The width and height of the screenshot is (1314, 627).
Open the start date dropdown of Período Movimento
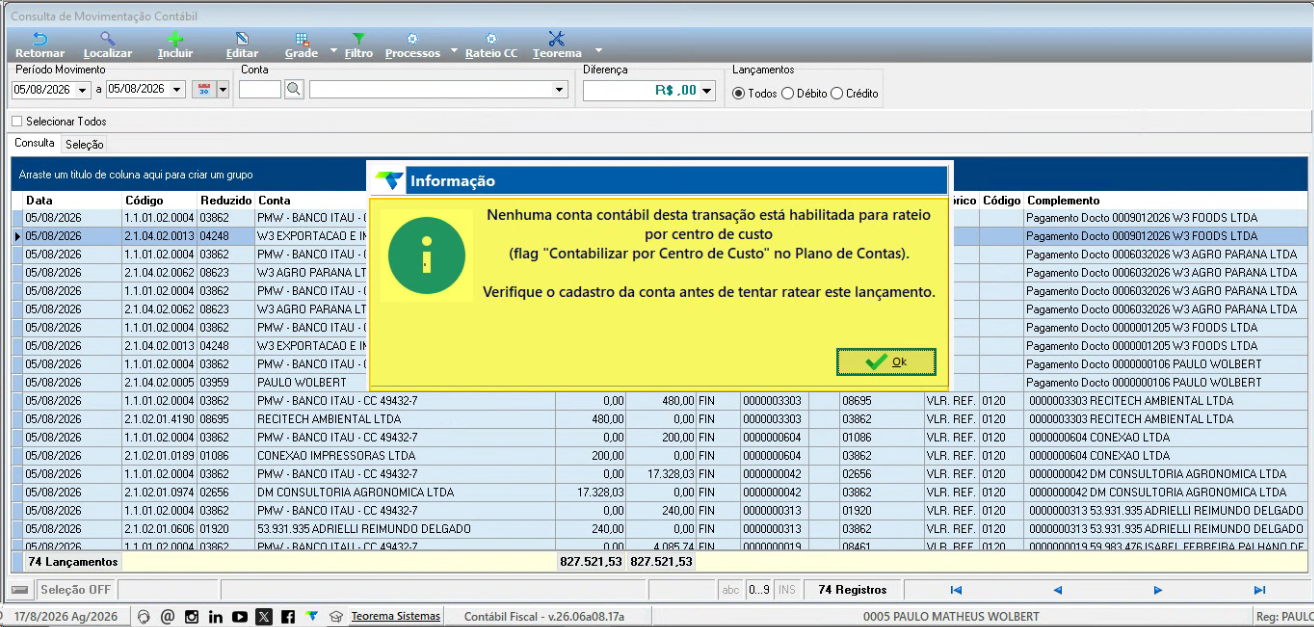83,89
